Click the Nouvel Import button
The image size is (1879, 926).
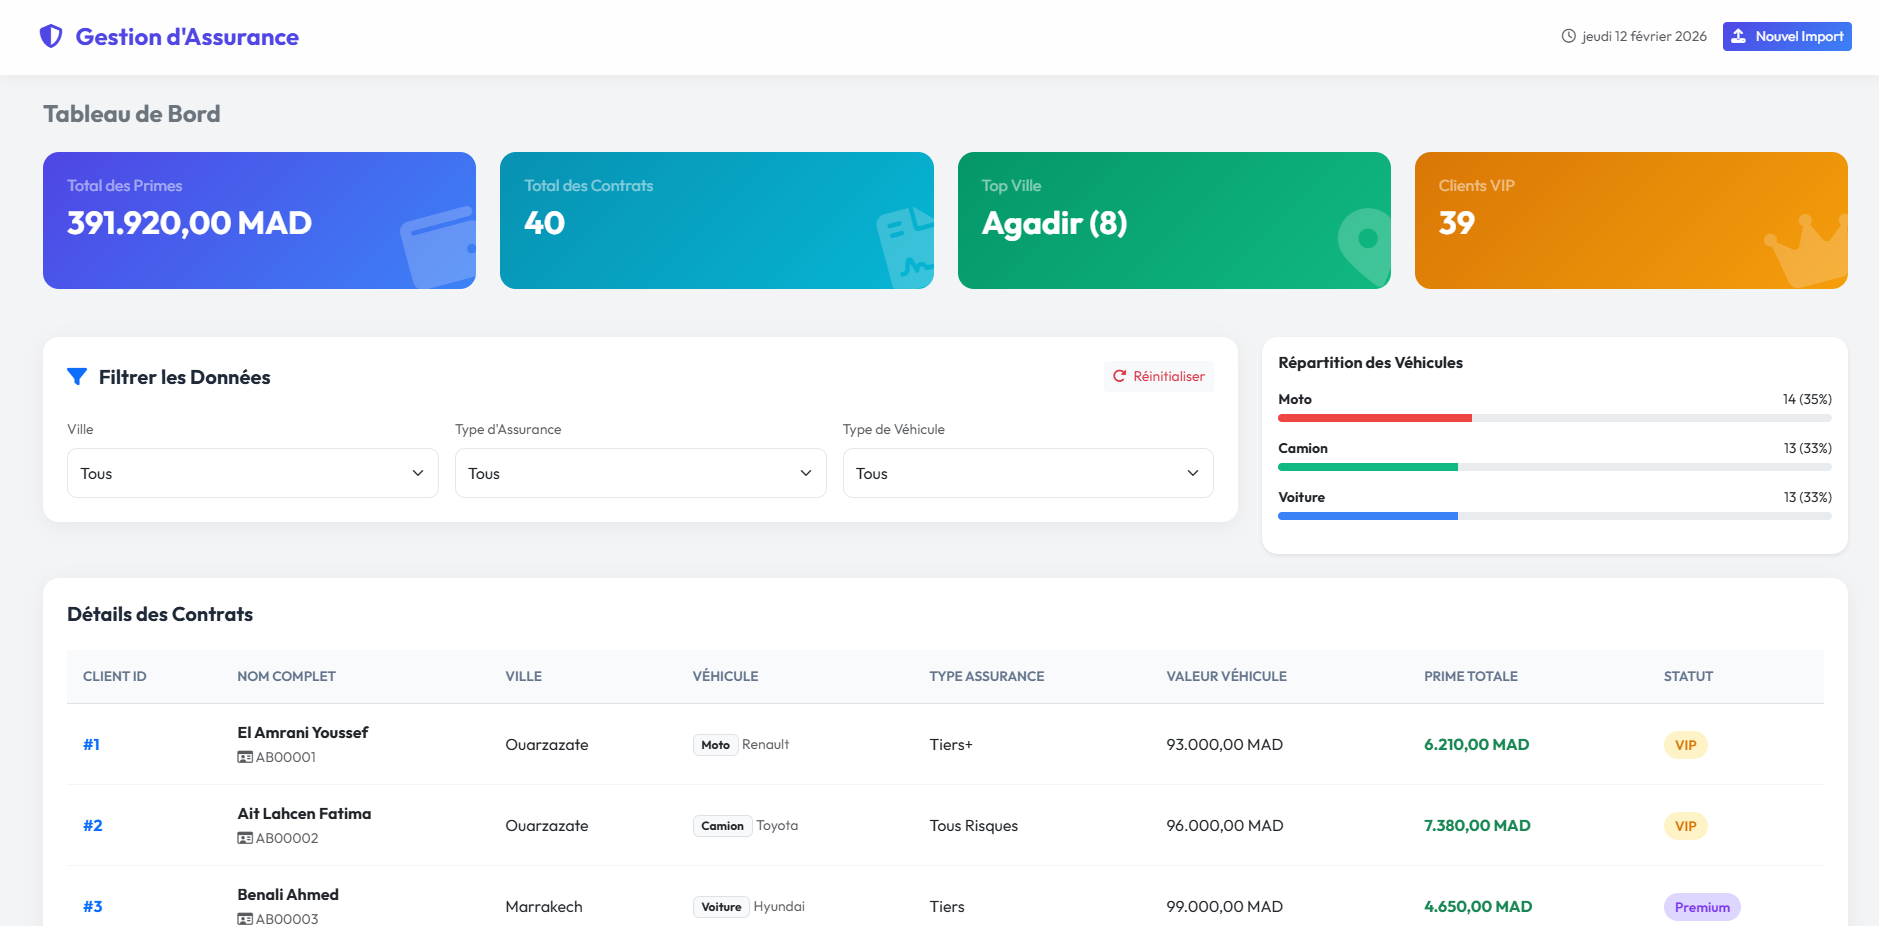pyautogui.click(x=1787, y=36)
